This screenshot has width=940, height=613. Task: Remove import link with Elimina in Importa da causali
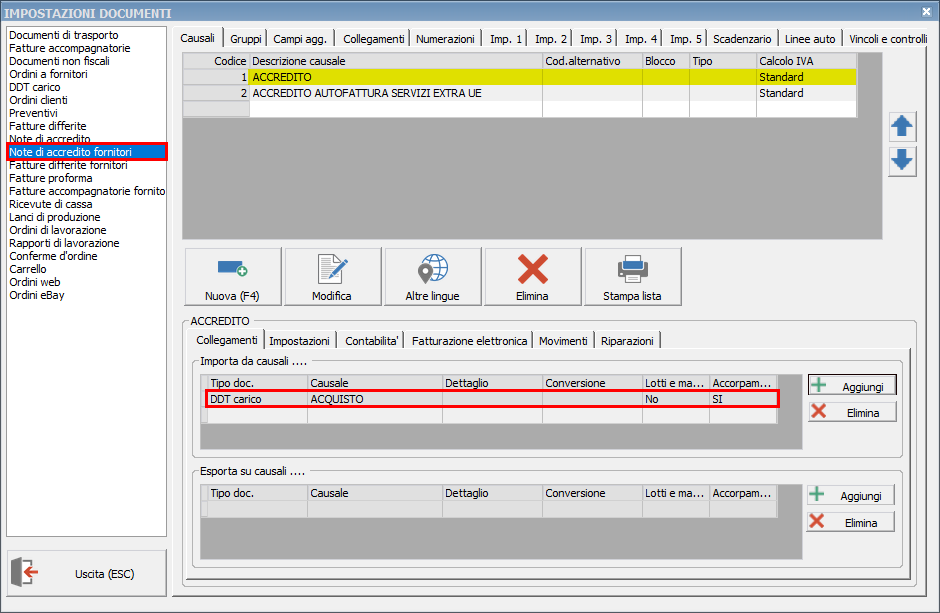click(x=852, y=412)
